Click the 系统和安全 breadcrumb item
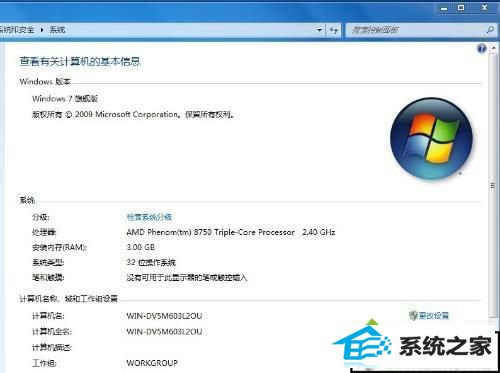The image size is (500, 373). 17,30
